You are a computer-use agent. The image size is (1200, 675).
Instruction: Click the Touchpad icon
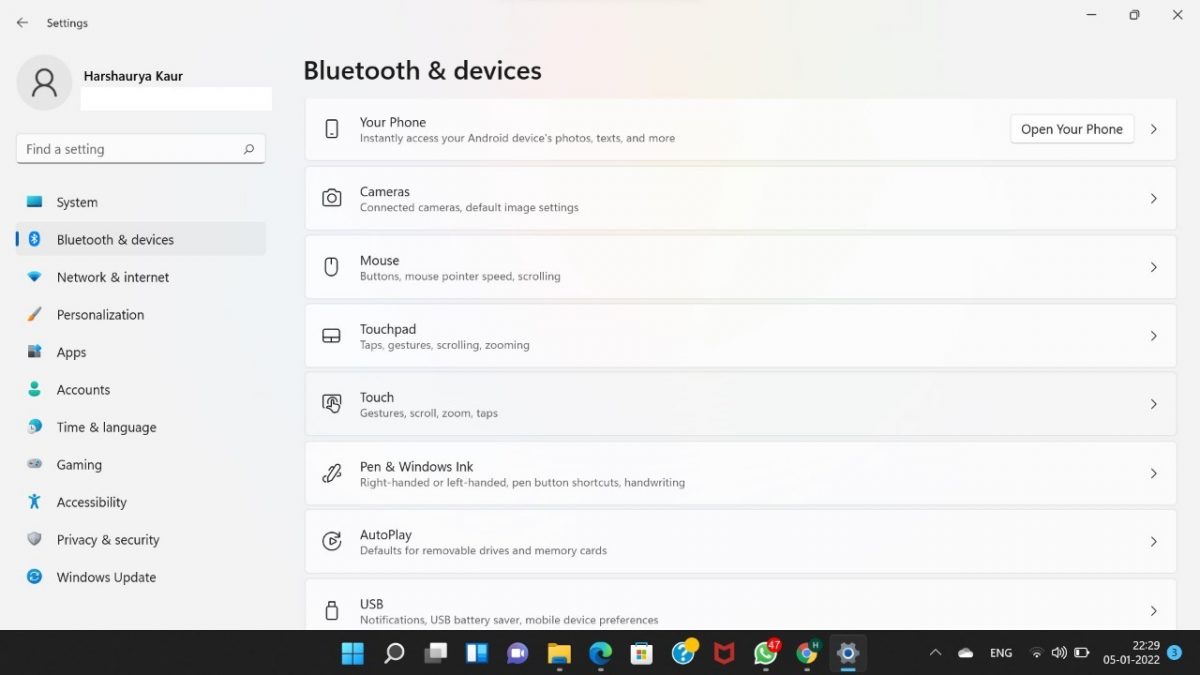332,336
